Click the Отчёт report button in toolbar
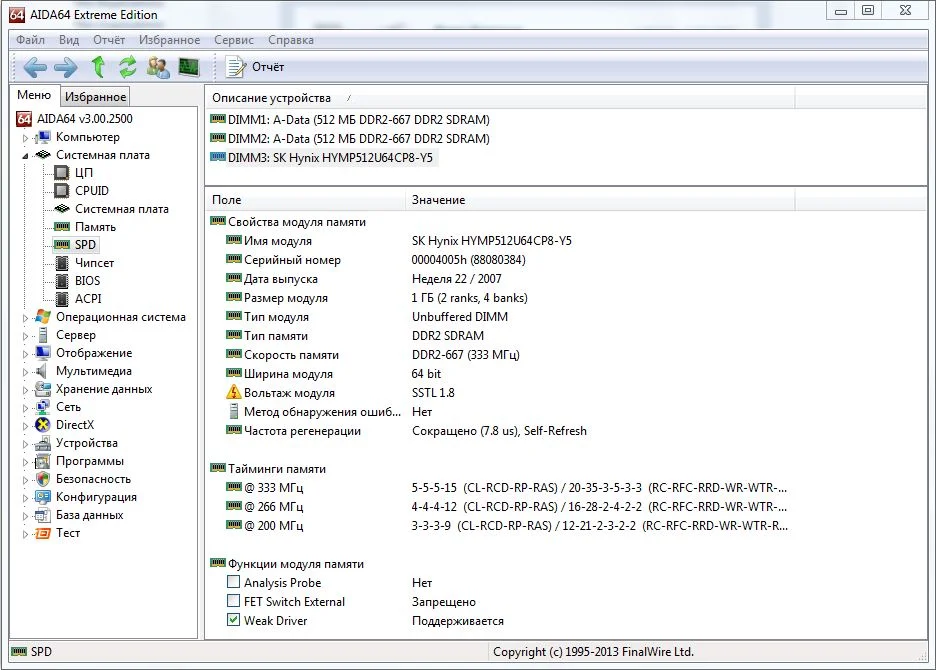Image resolution: width=936 pixels, height=670 pixels. (x=256, y=67)
